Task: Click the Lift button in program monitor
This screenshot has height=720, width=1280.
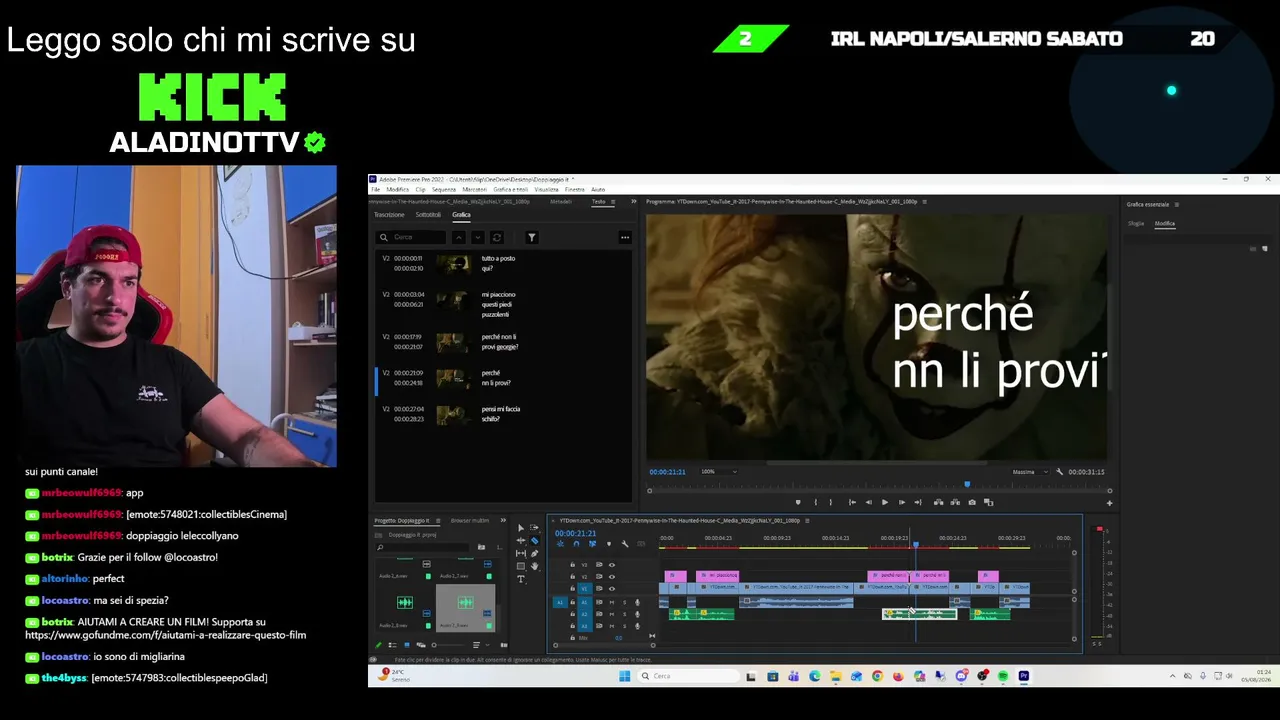Action: tap(938, 502)
